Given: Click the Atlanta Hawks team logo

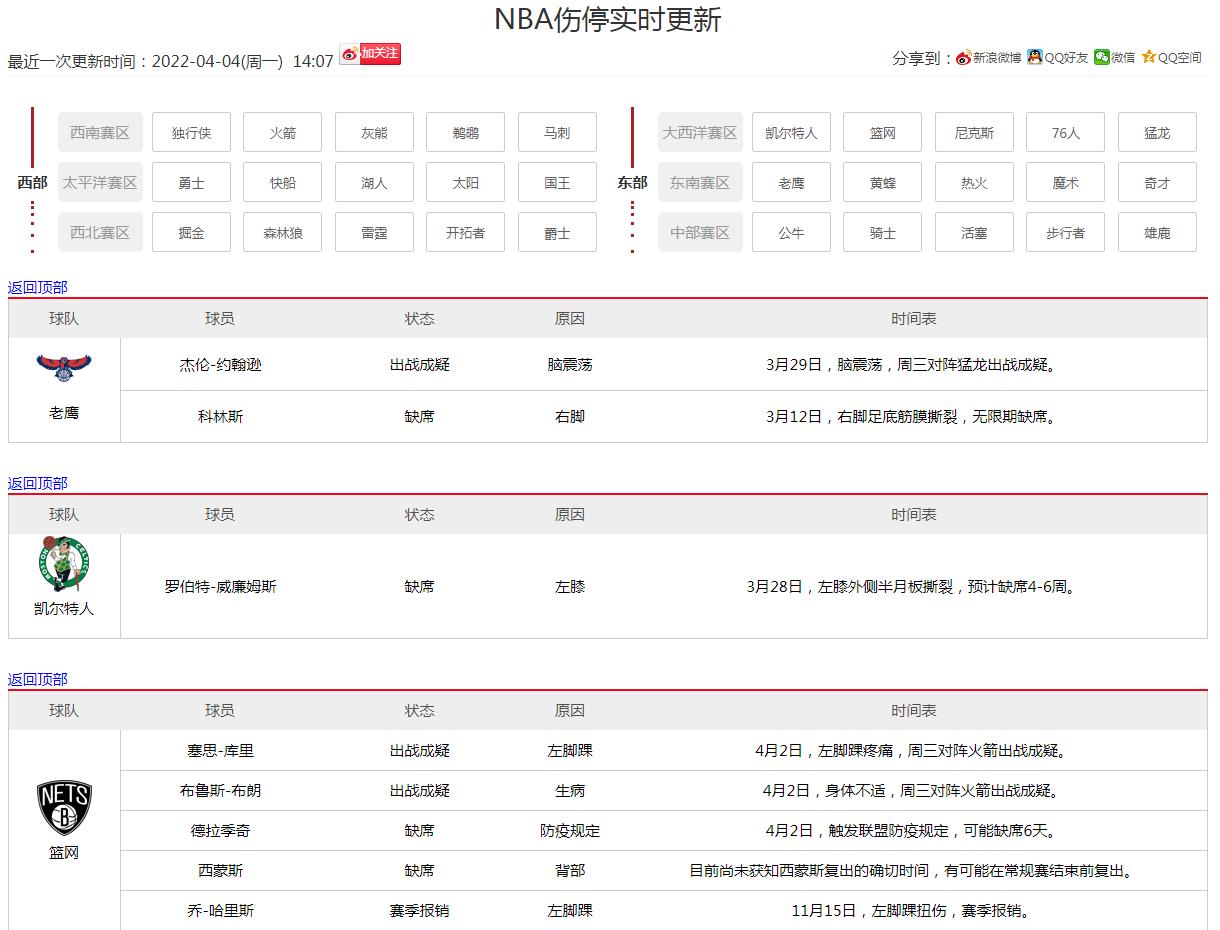Looking at the screenshot, I should (x=64, y=367).
